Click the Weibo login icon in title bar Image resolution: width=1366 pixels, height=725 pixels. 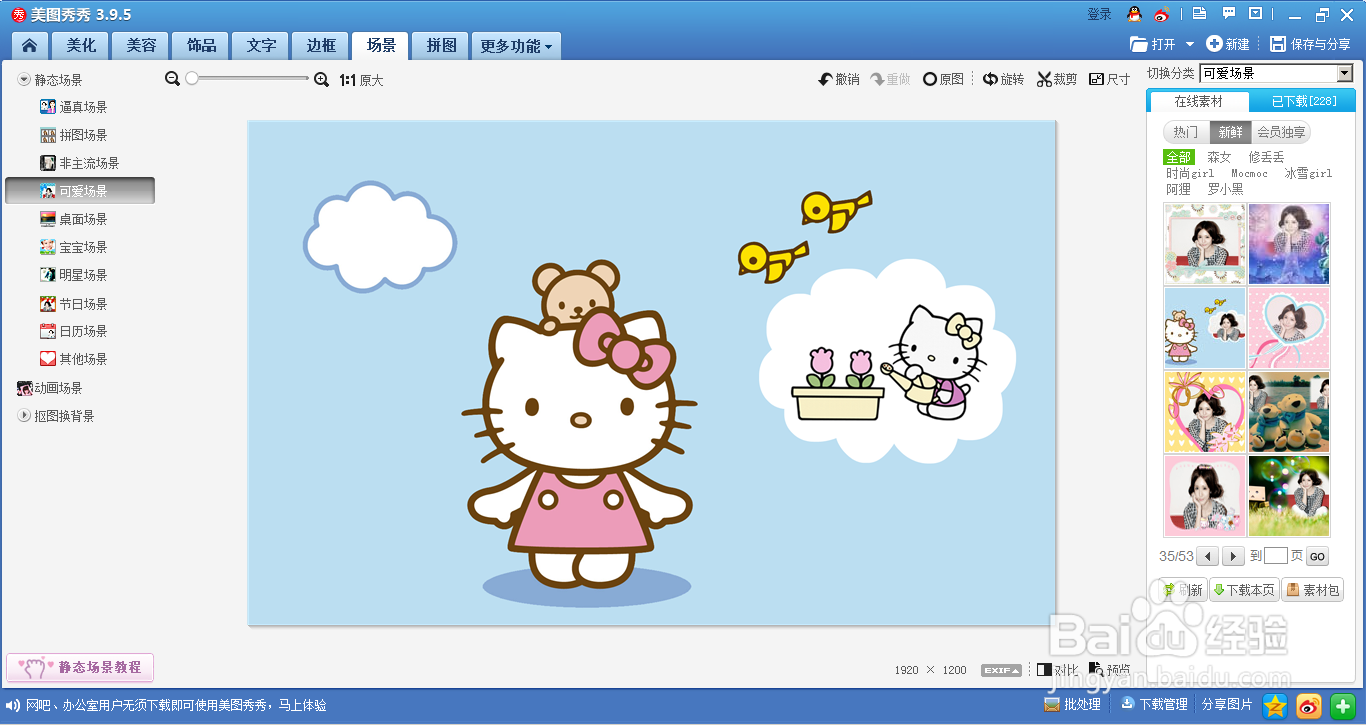click(x=1161, y=14)
